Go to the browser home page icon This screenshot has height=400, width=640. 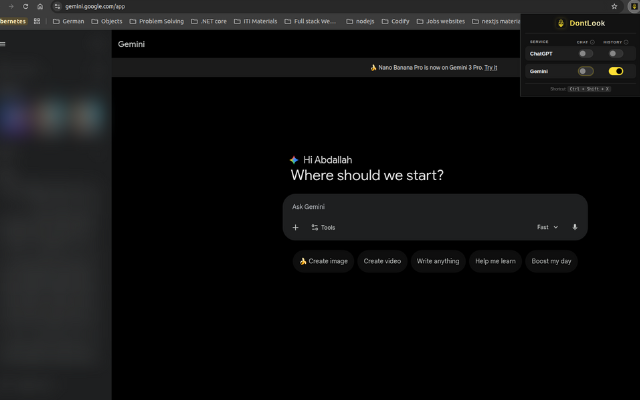(40, 6)
